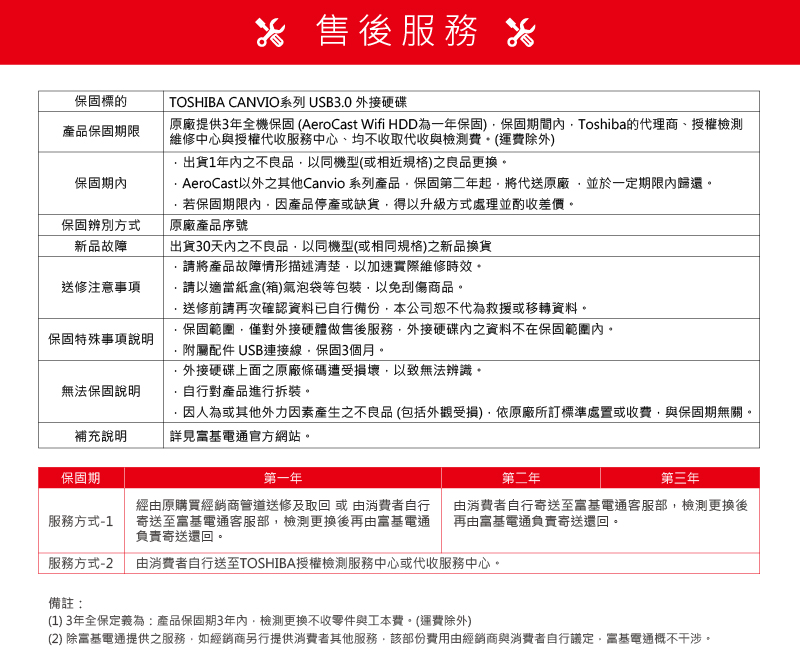Click the red 保固期 header cell

click(81, 478)
